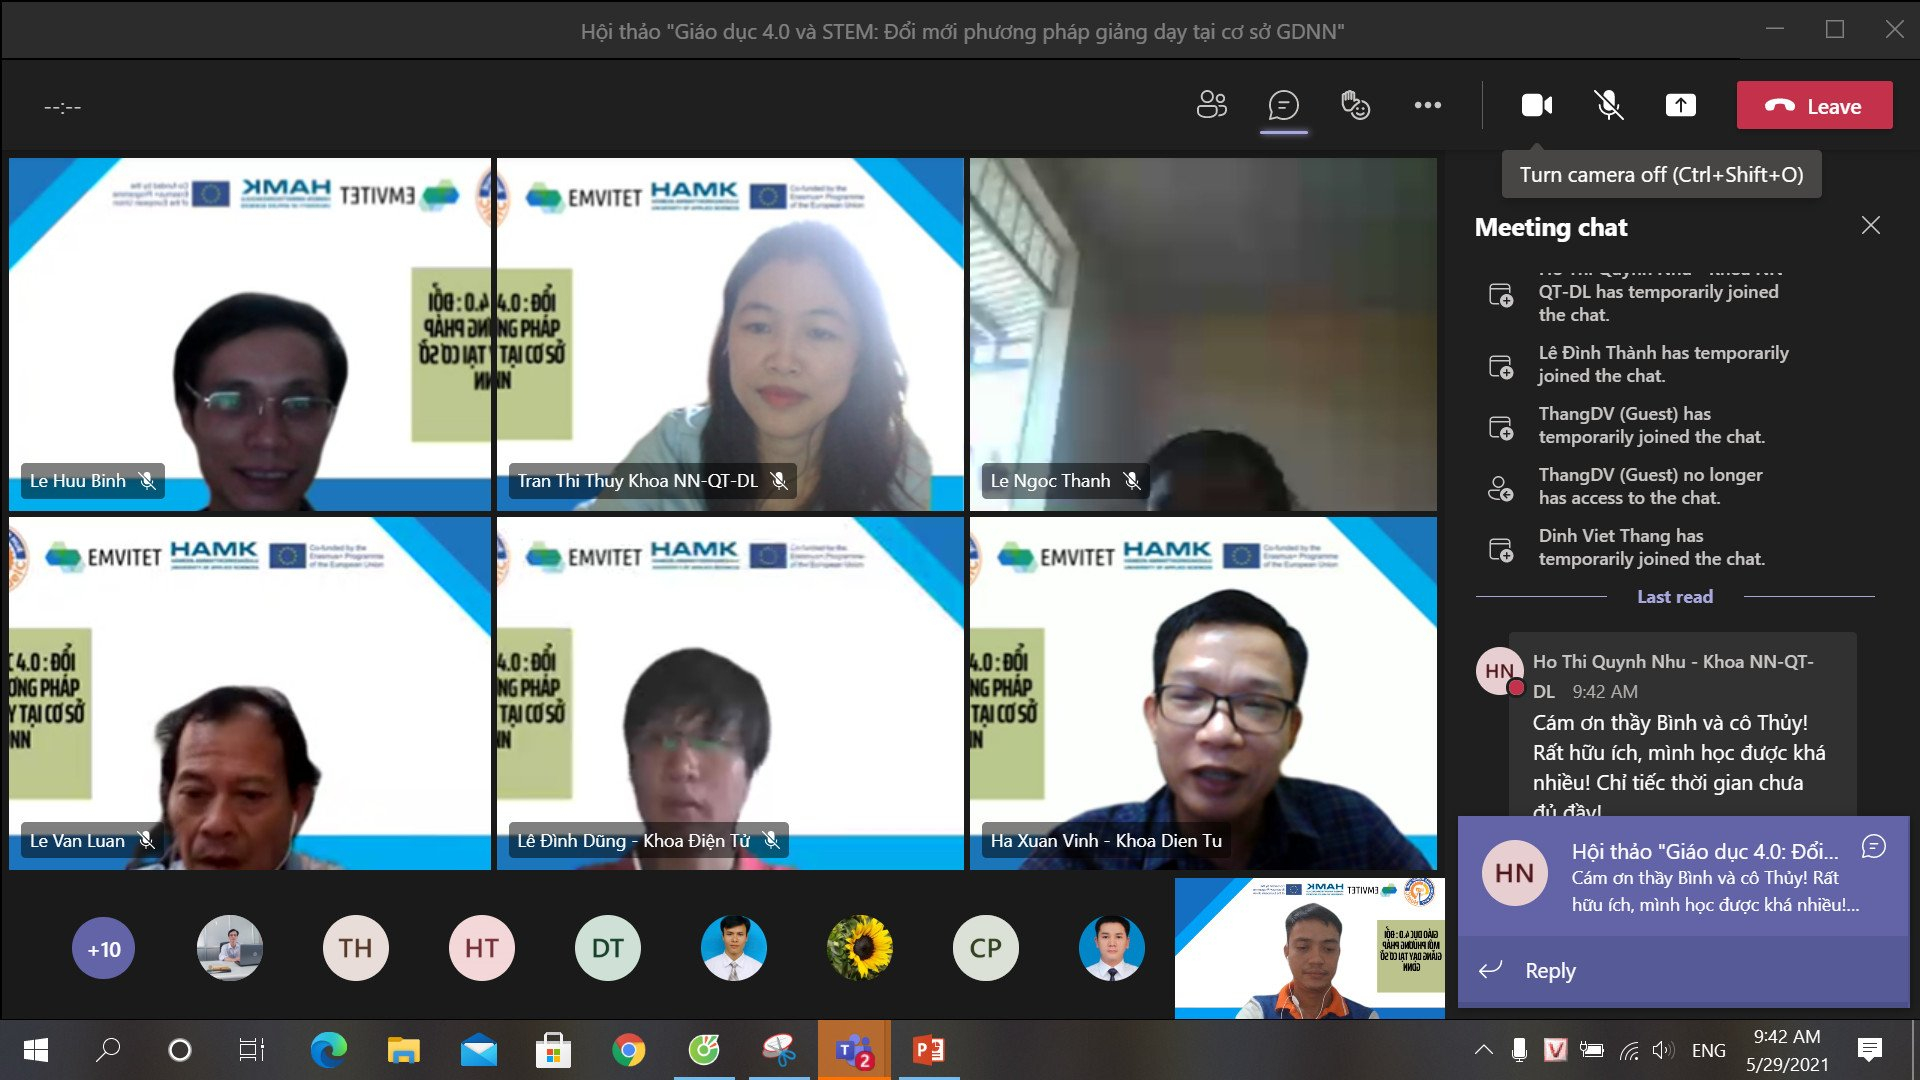
Task: Open Ho Thi Quynh Nhu's HN avatar
Action: (x=1499, y=671)
